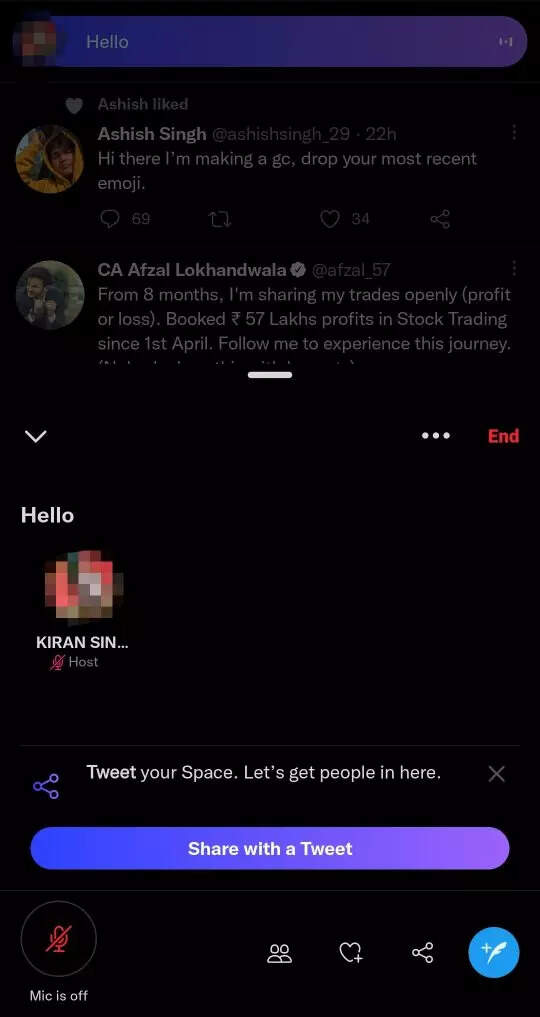Compose a tweet with the blue quill button
The image size is (540, 1017).
pyautogui.click(x=494, y=952)
